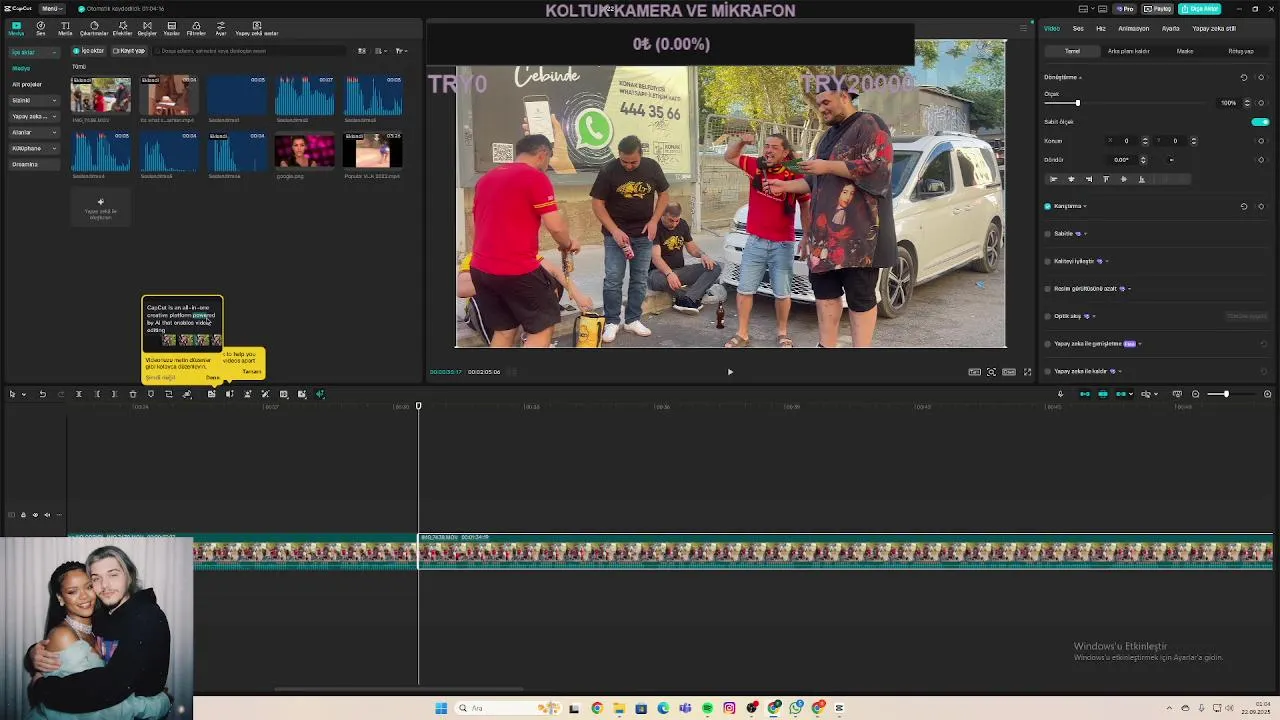This screenshot has width=1280, height=720.
Task: Collapse the Dönüştürme section arrow
Action: tap(1080, 77)
